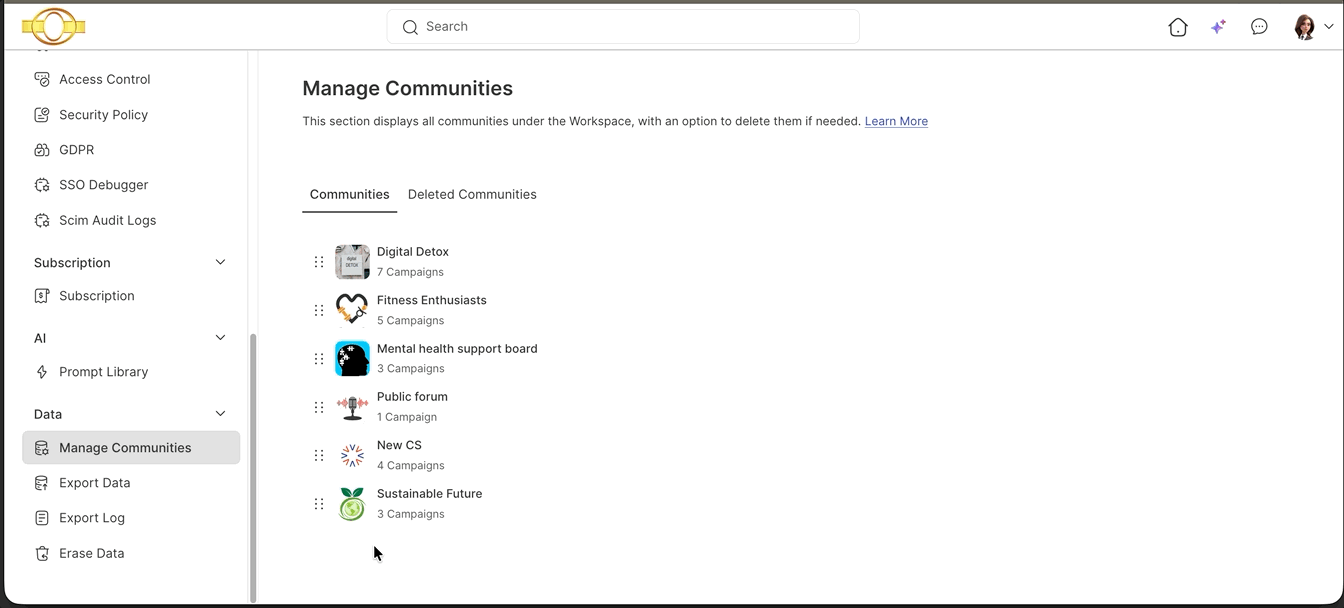Viewport: 1344px width, 608px height.
Task: Click Mental health support board drag handle
Action: (x=319, y=359)
